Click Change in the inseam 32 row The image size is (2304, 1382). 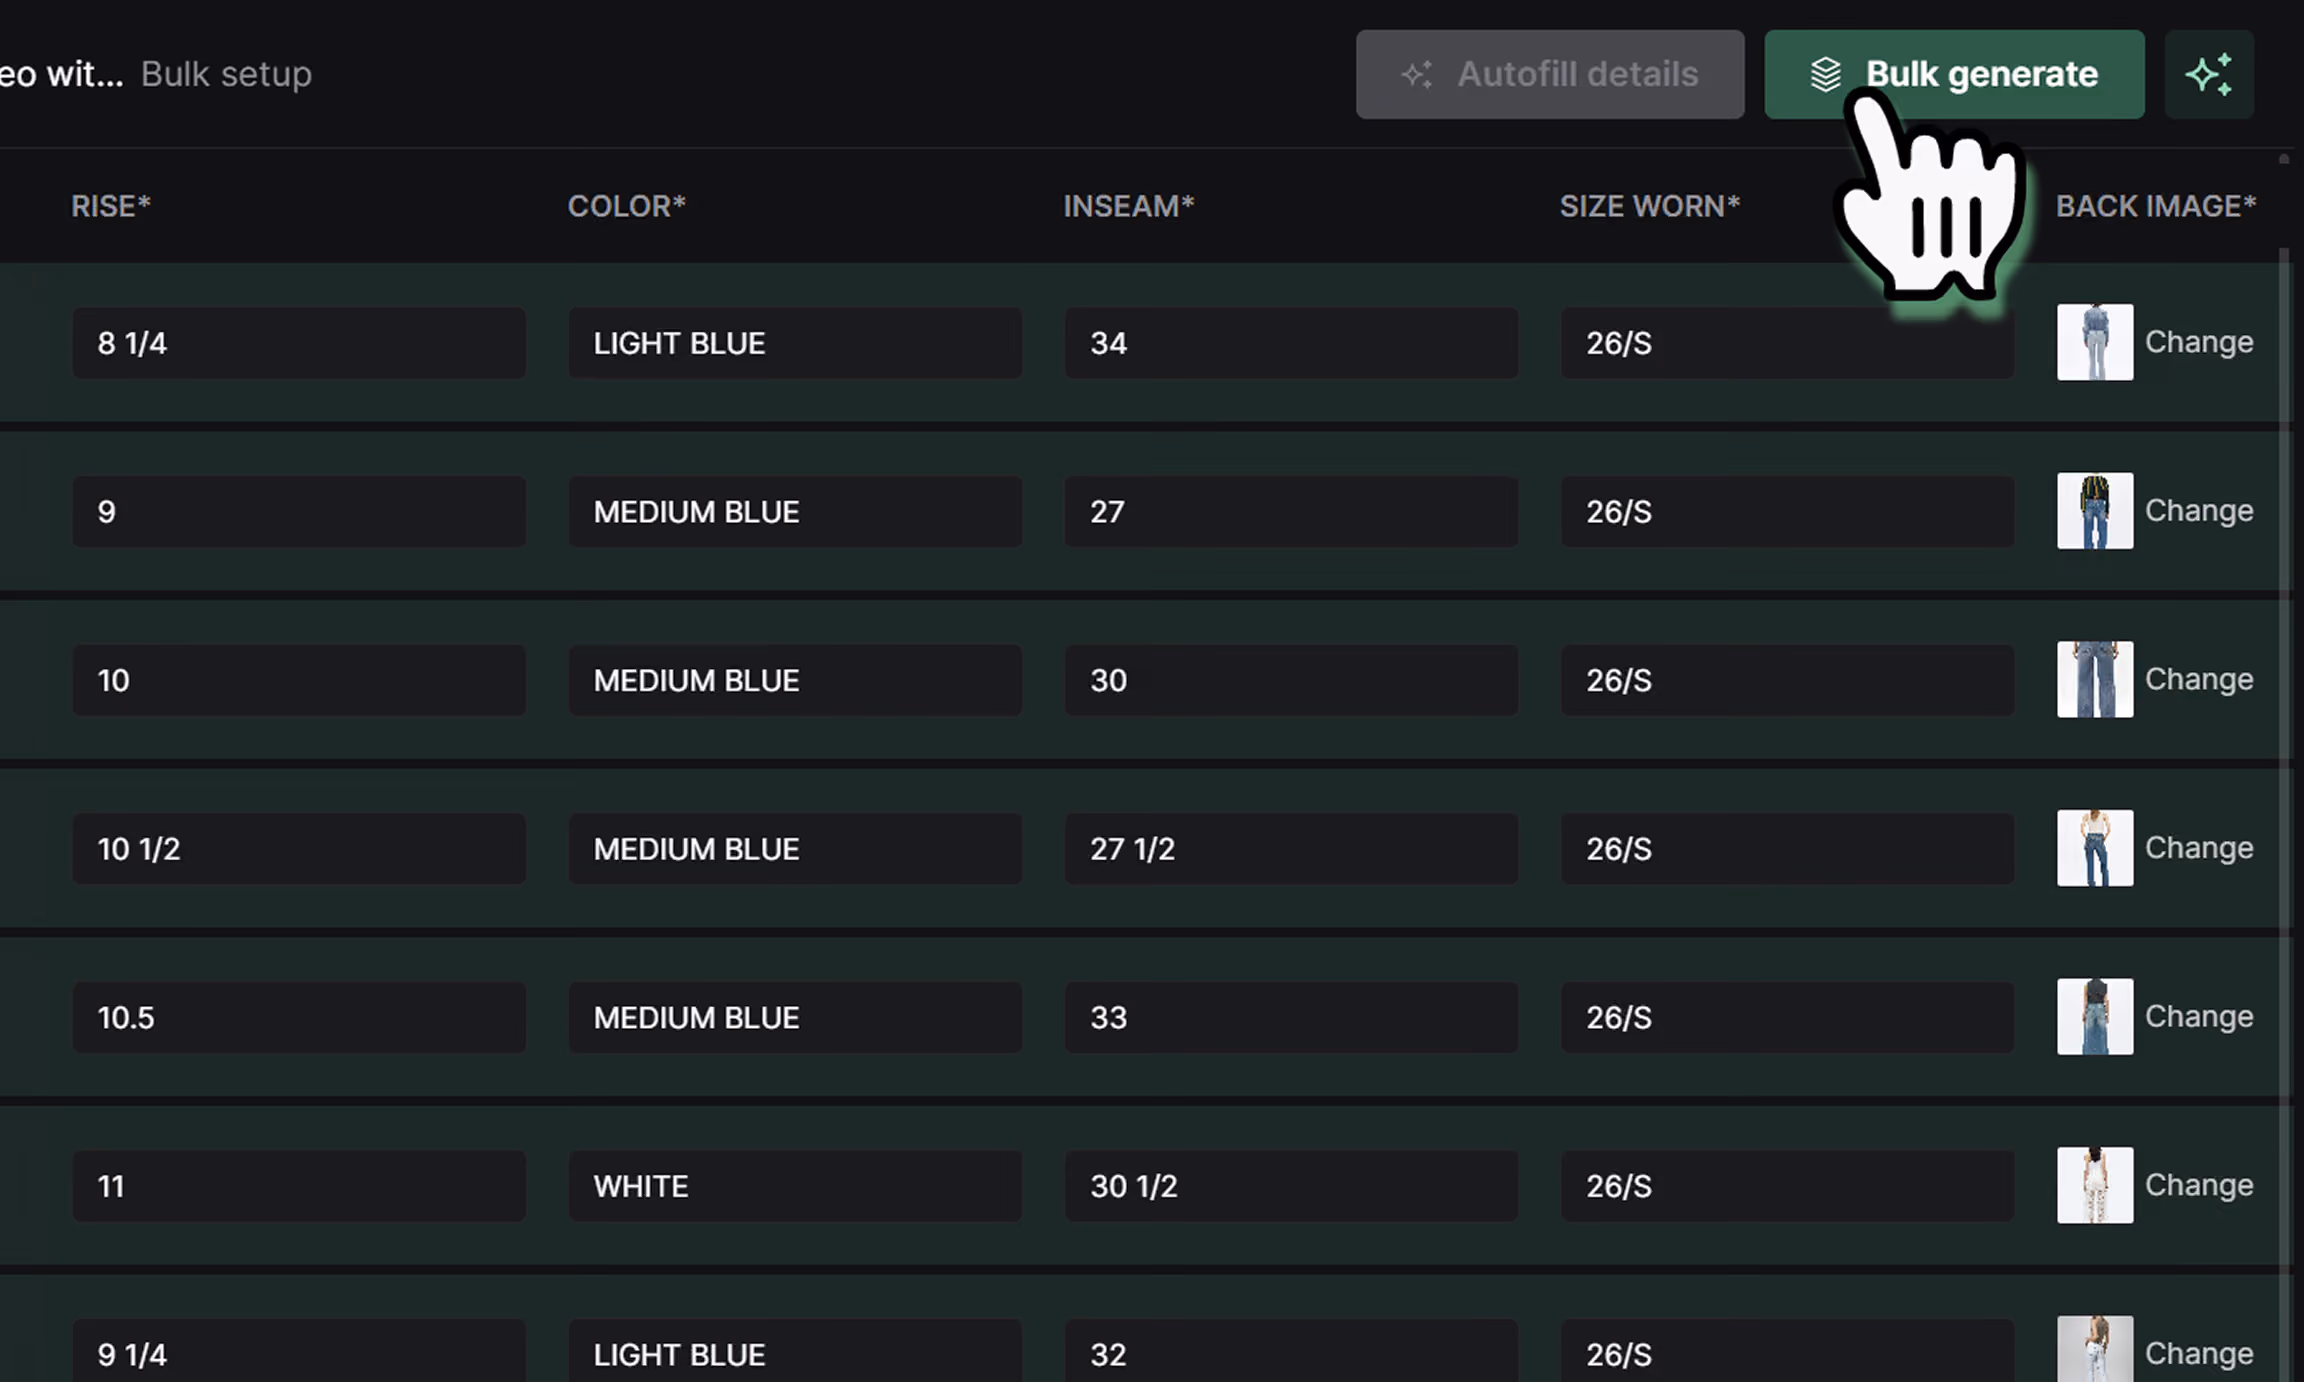2199,1354
